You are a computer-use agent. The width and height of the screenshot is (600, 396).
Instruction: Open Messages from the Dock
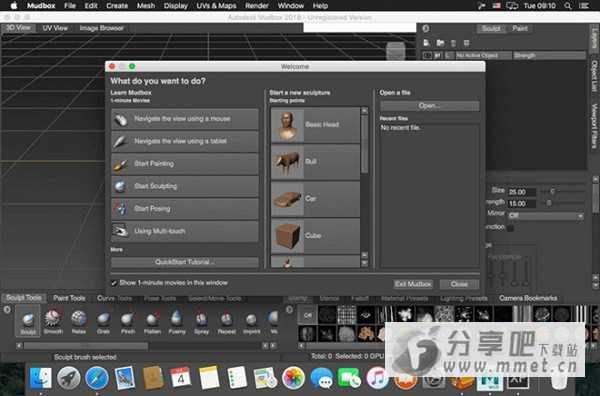click(321, 378)
